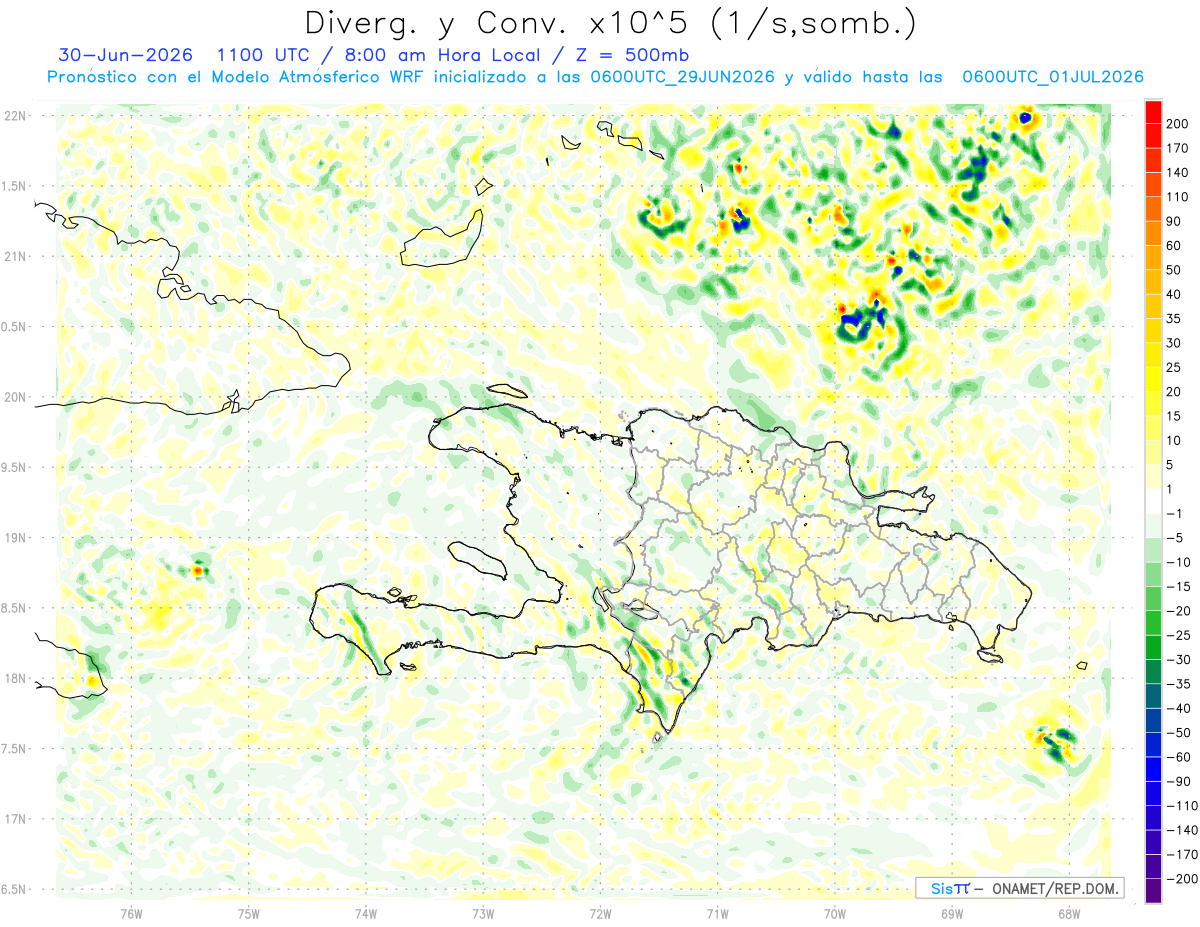This screenshot has height=927, width=1200.
Task: Click the positive '35' colorbar label
Action: click(1174, 319)
